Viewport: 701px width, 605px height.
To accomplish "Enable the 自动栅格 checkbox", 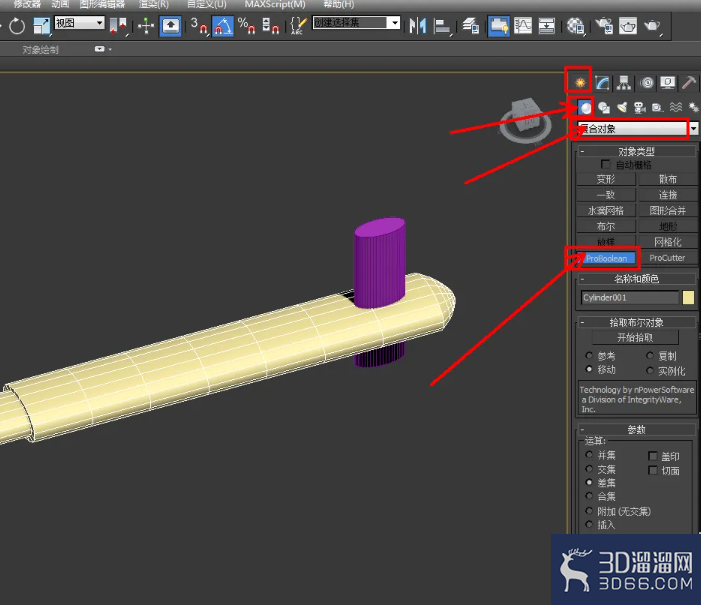I will [x=606, y=164].
